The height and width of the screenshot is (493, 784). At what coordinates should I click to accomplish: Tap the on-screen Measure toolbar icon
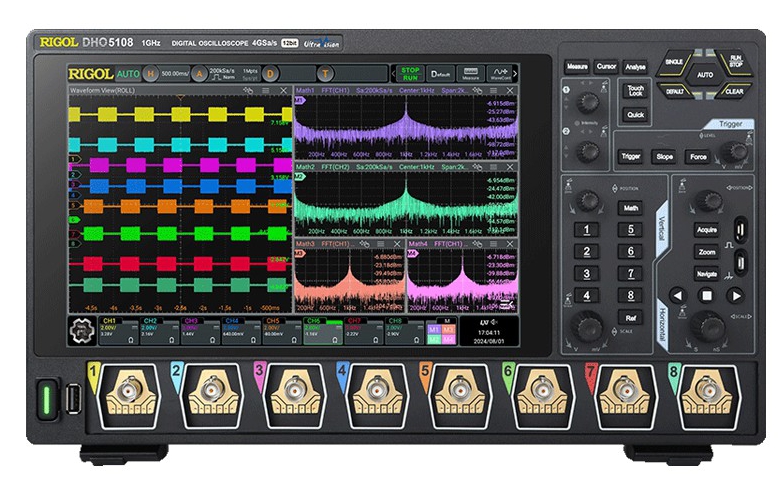[470, 74]
